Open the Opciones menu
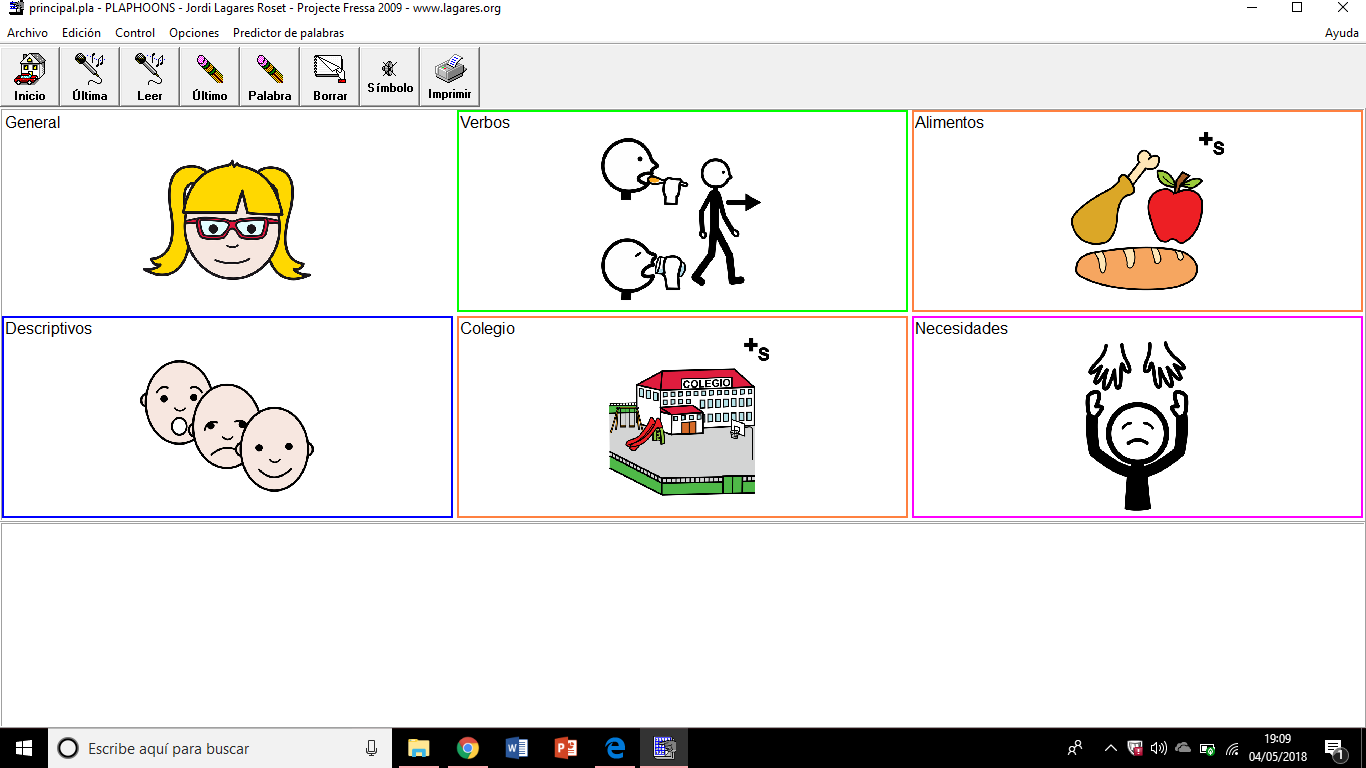Screen dimensions: 1366x768 [x=194, y=33]
